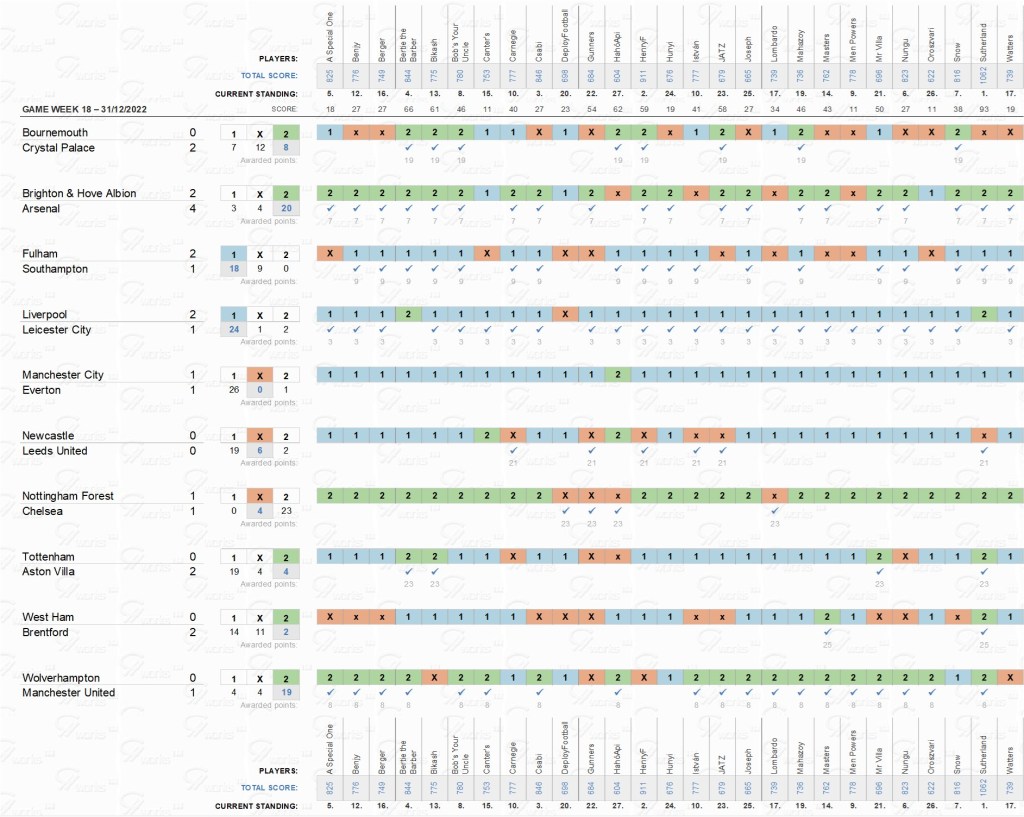Click the Brighton & Hove Albion team name
Viewport: 1024px width, 817px height.
tap(79, 193)
